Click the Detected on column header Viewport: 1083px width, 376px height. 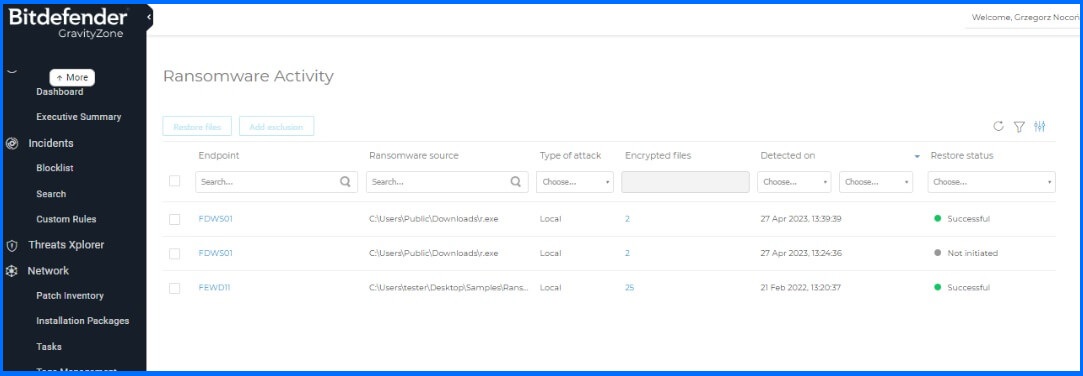[787, 156]
